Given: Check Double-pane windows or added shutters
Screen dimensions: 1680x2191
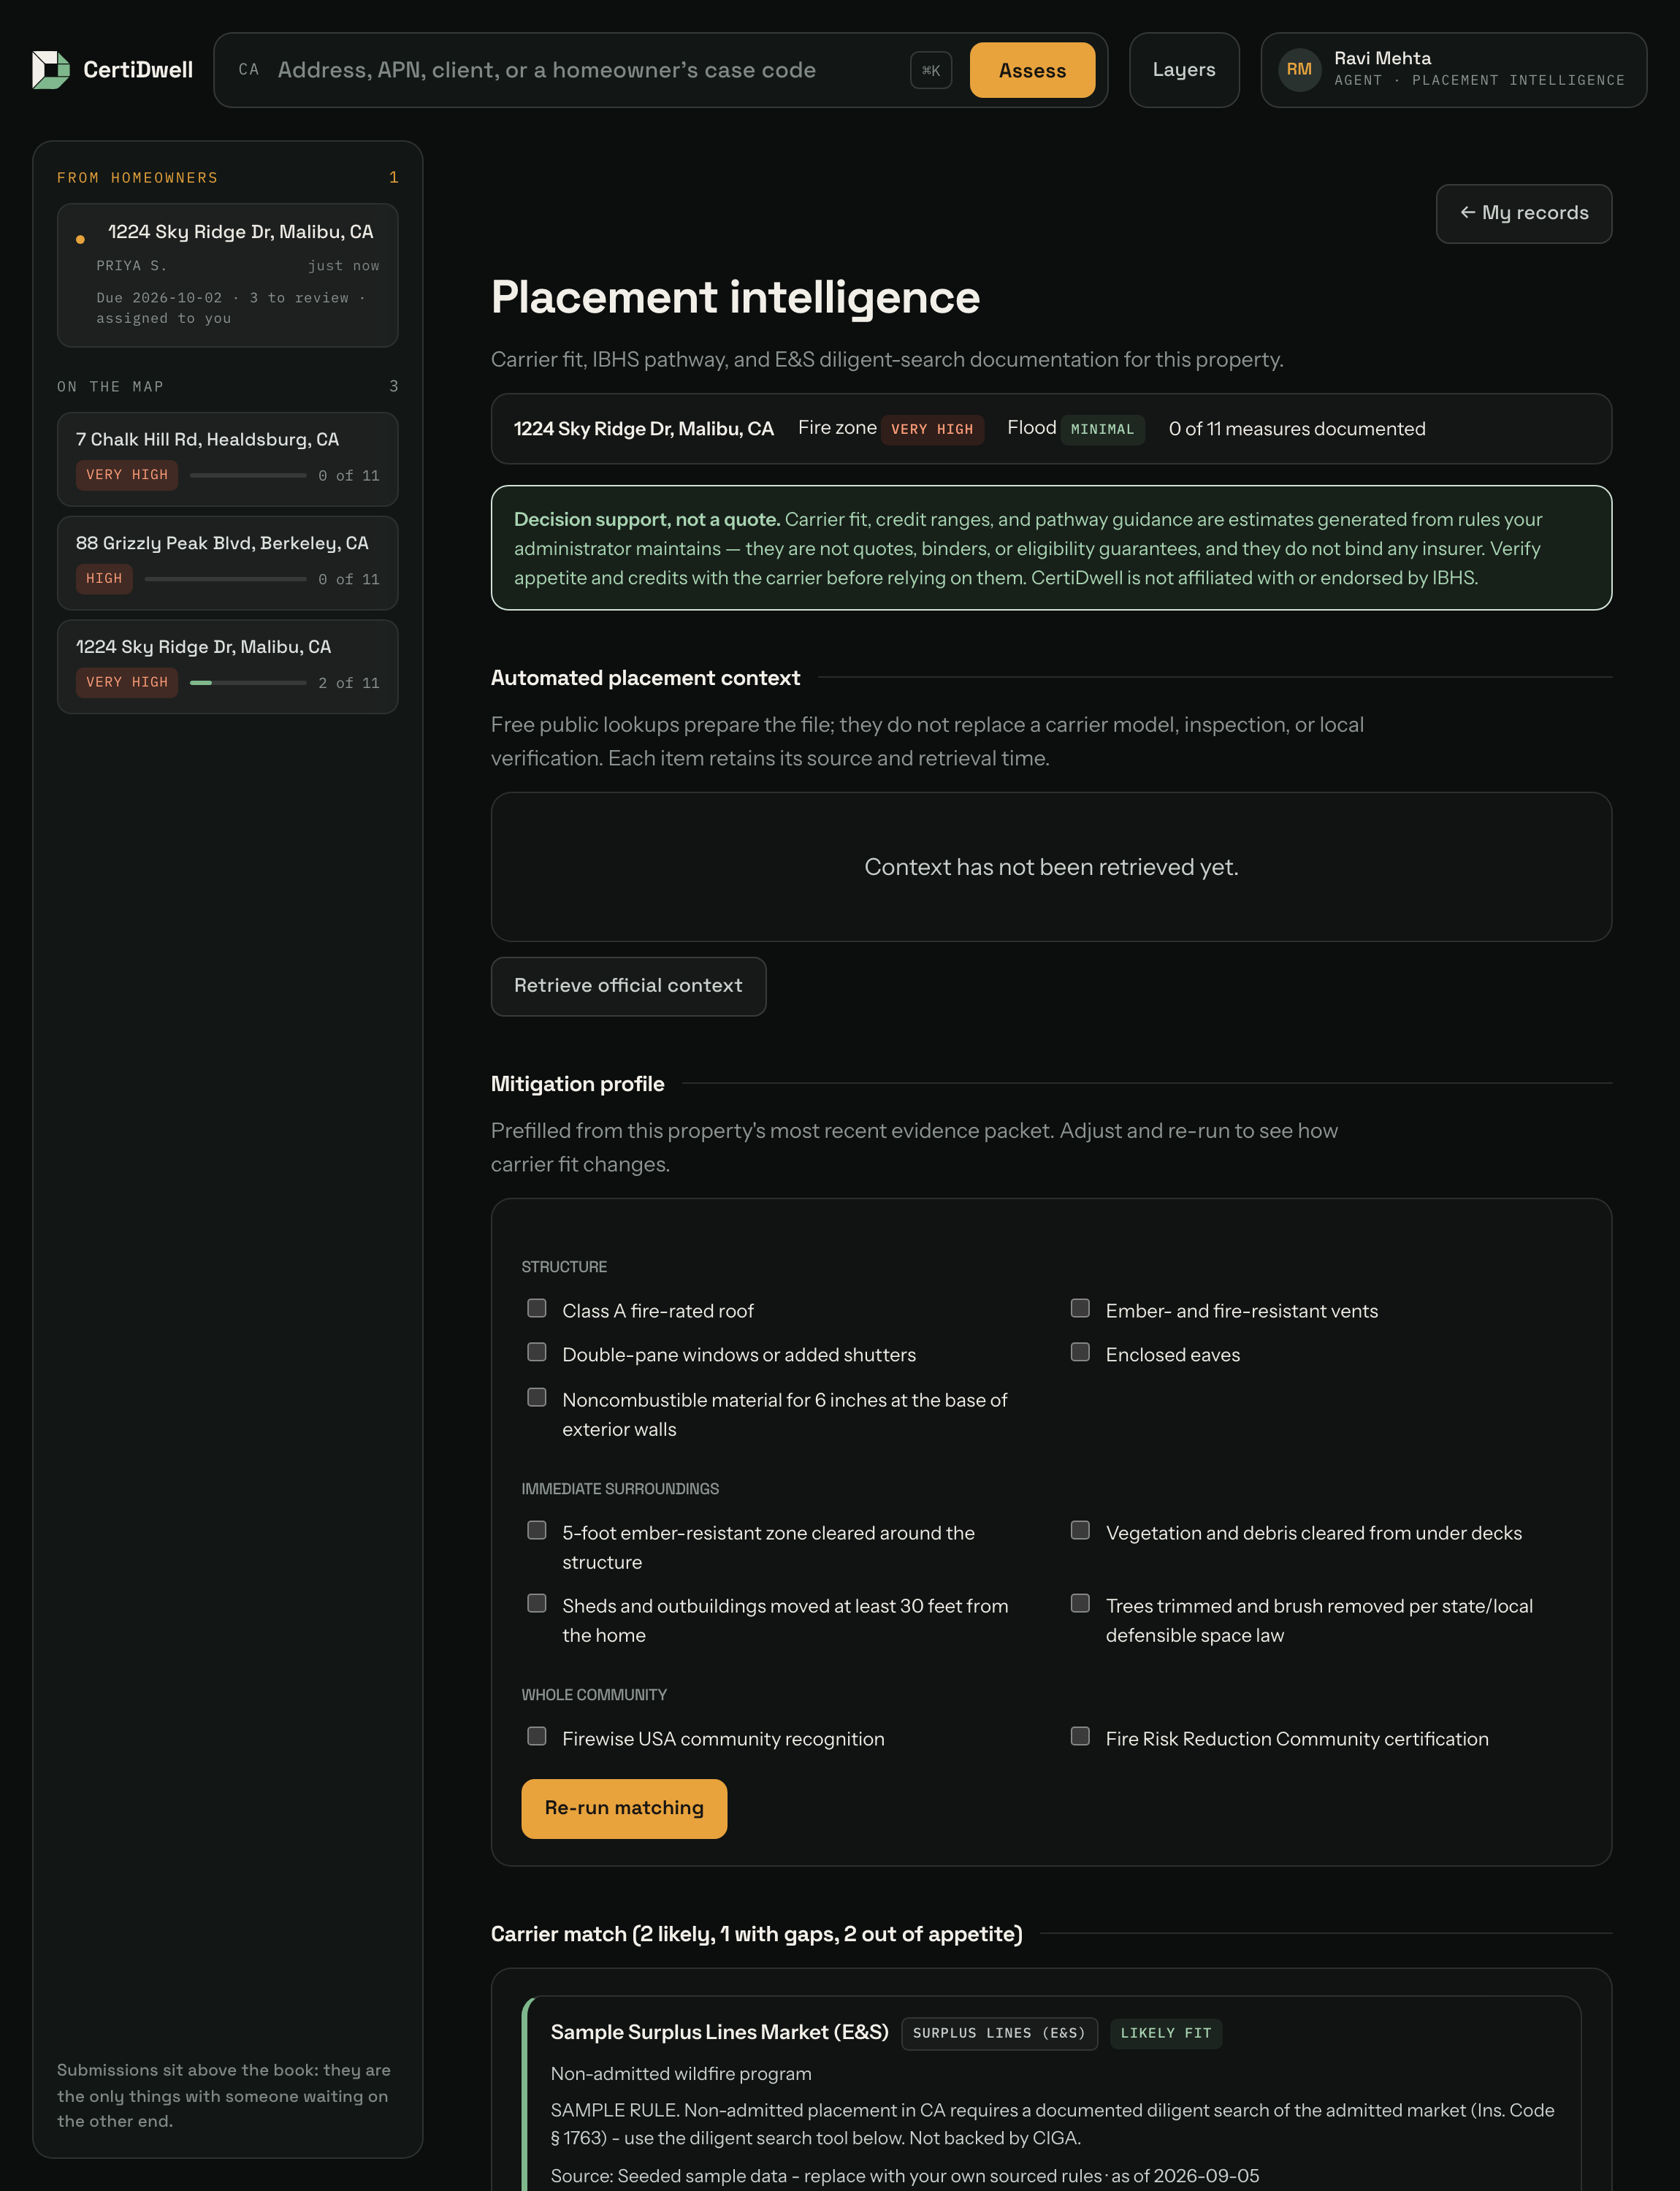Looking at the screenshot, I should tap(537, 1352).
